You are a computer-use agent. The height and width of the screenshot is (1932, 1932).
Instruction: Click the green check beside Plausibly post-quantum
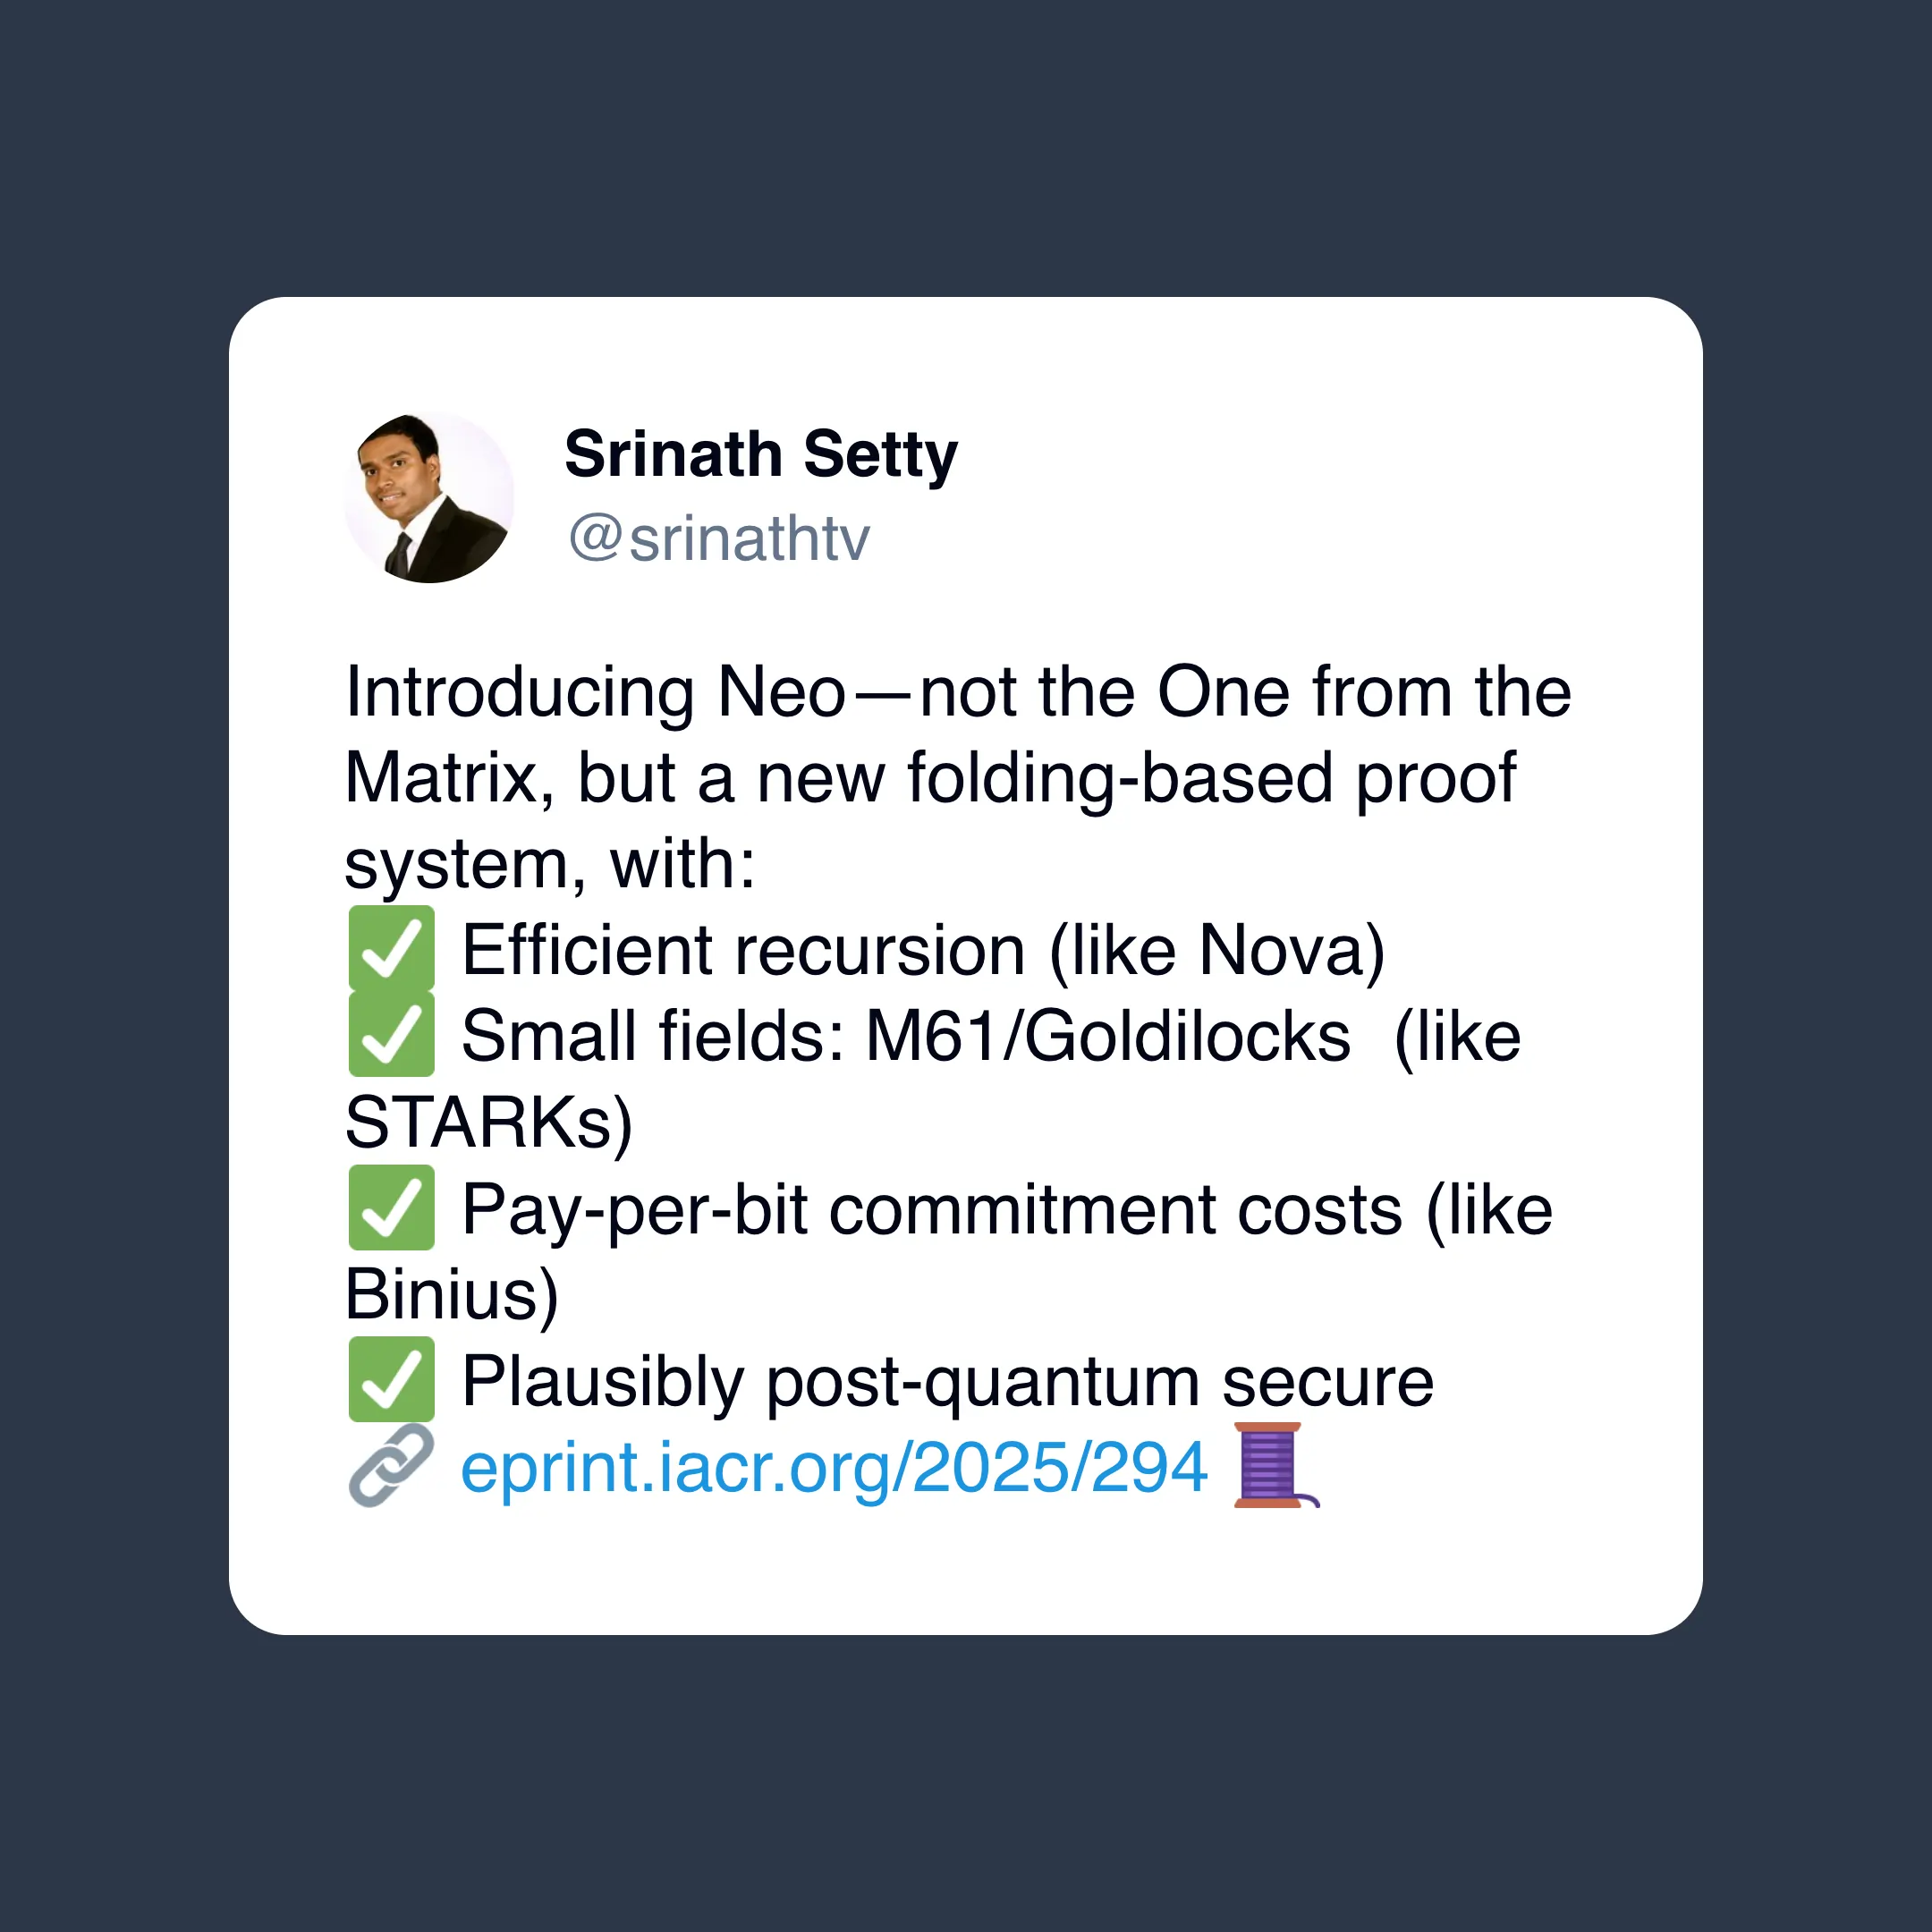pyautogui.click(x=391, y=1379)
